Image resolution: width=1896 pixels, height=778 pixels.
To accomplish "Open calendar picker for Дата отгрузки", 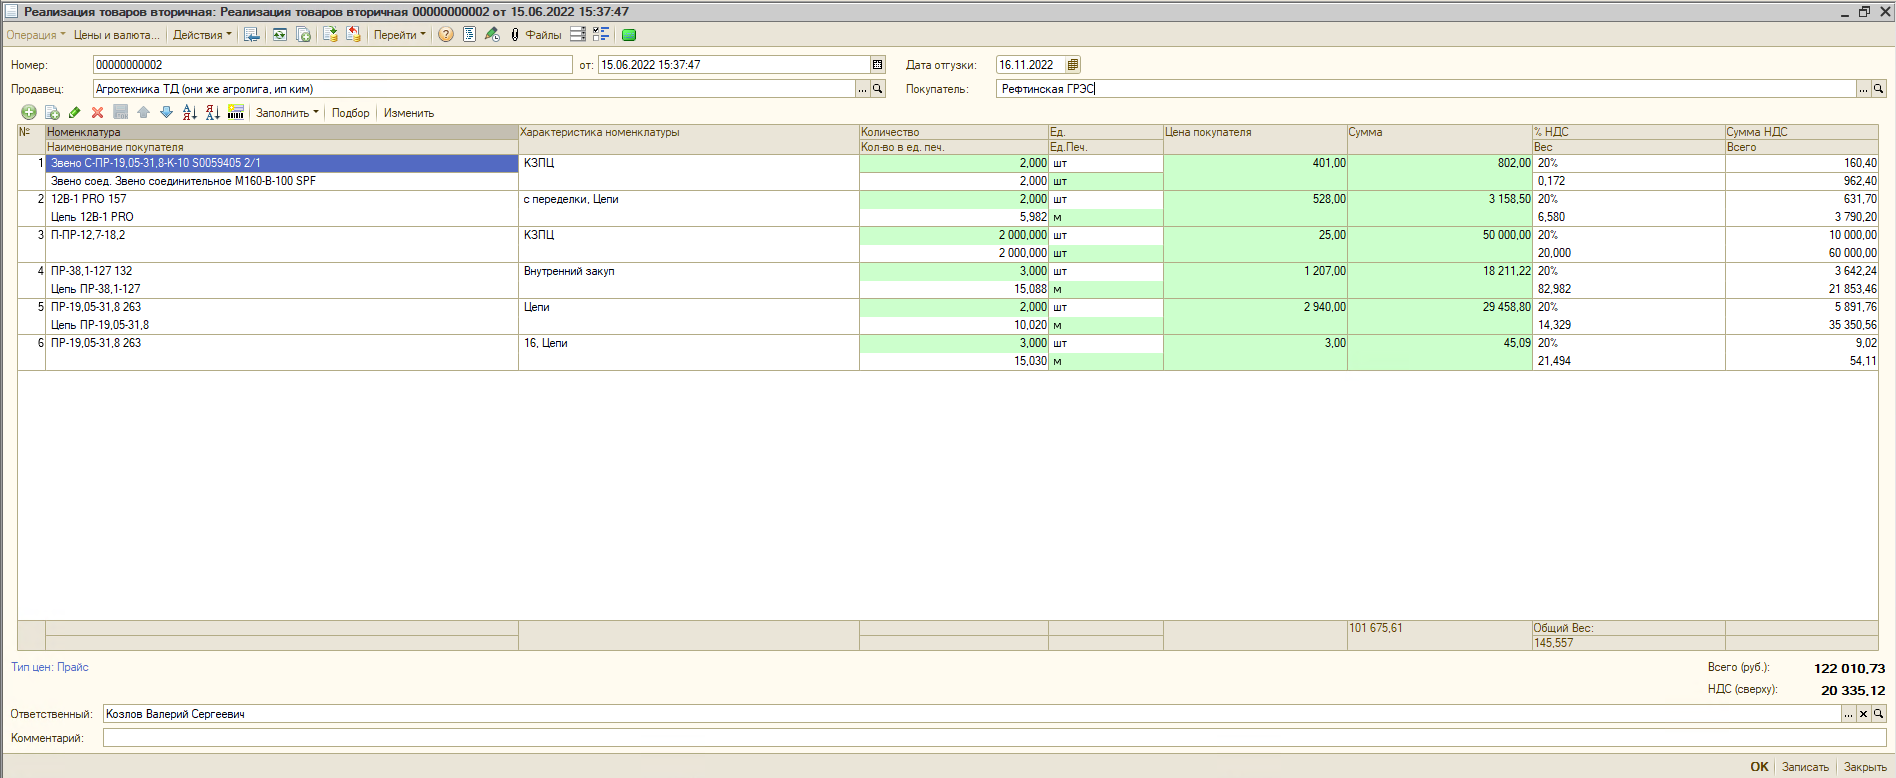I will pos(1073,65).
